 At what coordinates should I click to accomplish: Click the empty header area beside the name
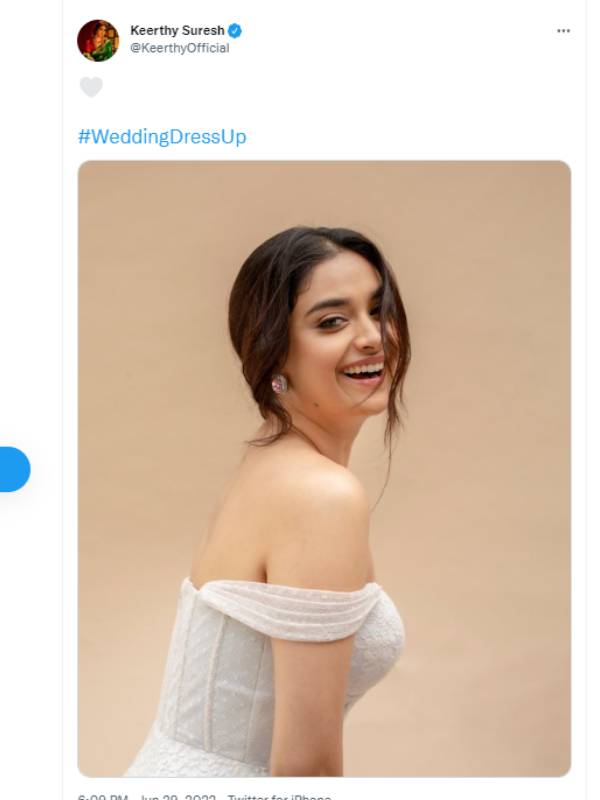(400, 38)
